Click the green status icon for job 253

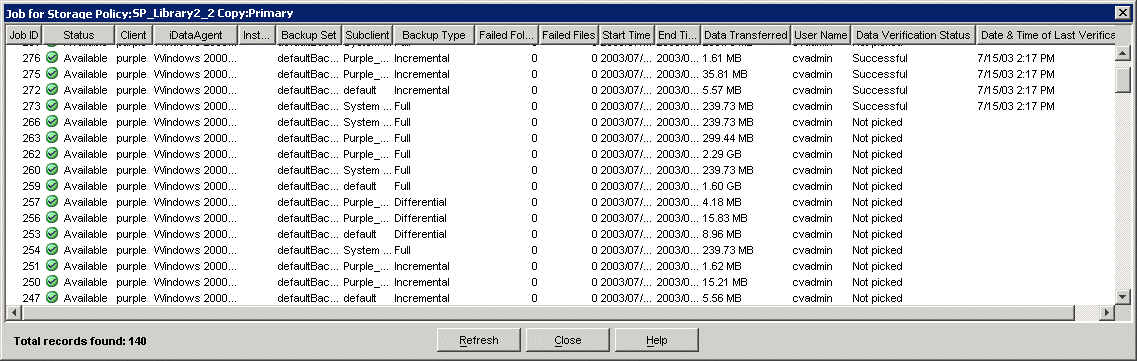51,233
